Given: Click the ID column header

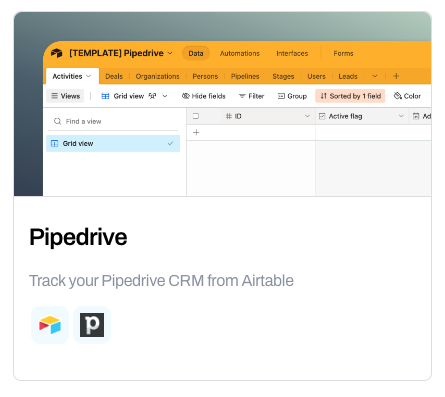Looking at the screenshot, I should point(251,116).
